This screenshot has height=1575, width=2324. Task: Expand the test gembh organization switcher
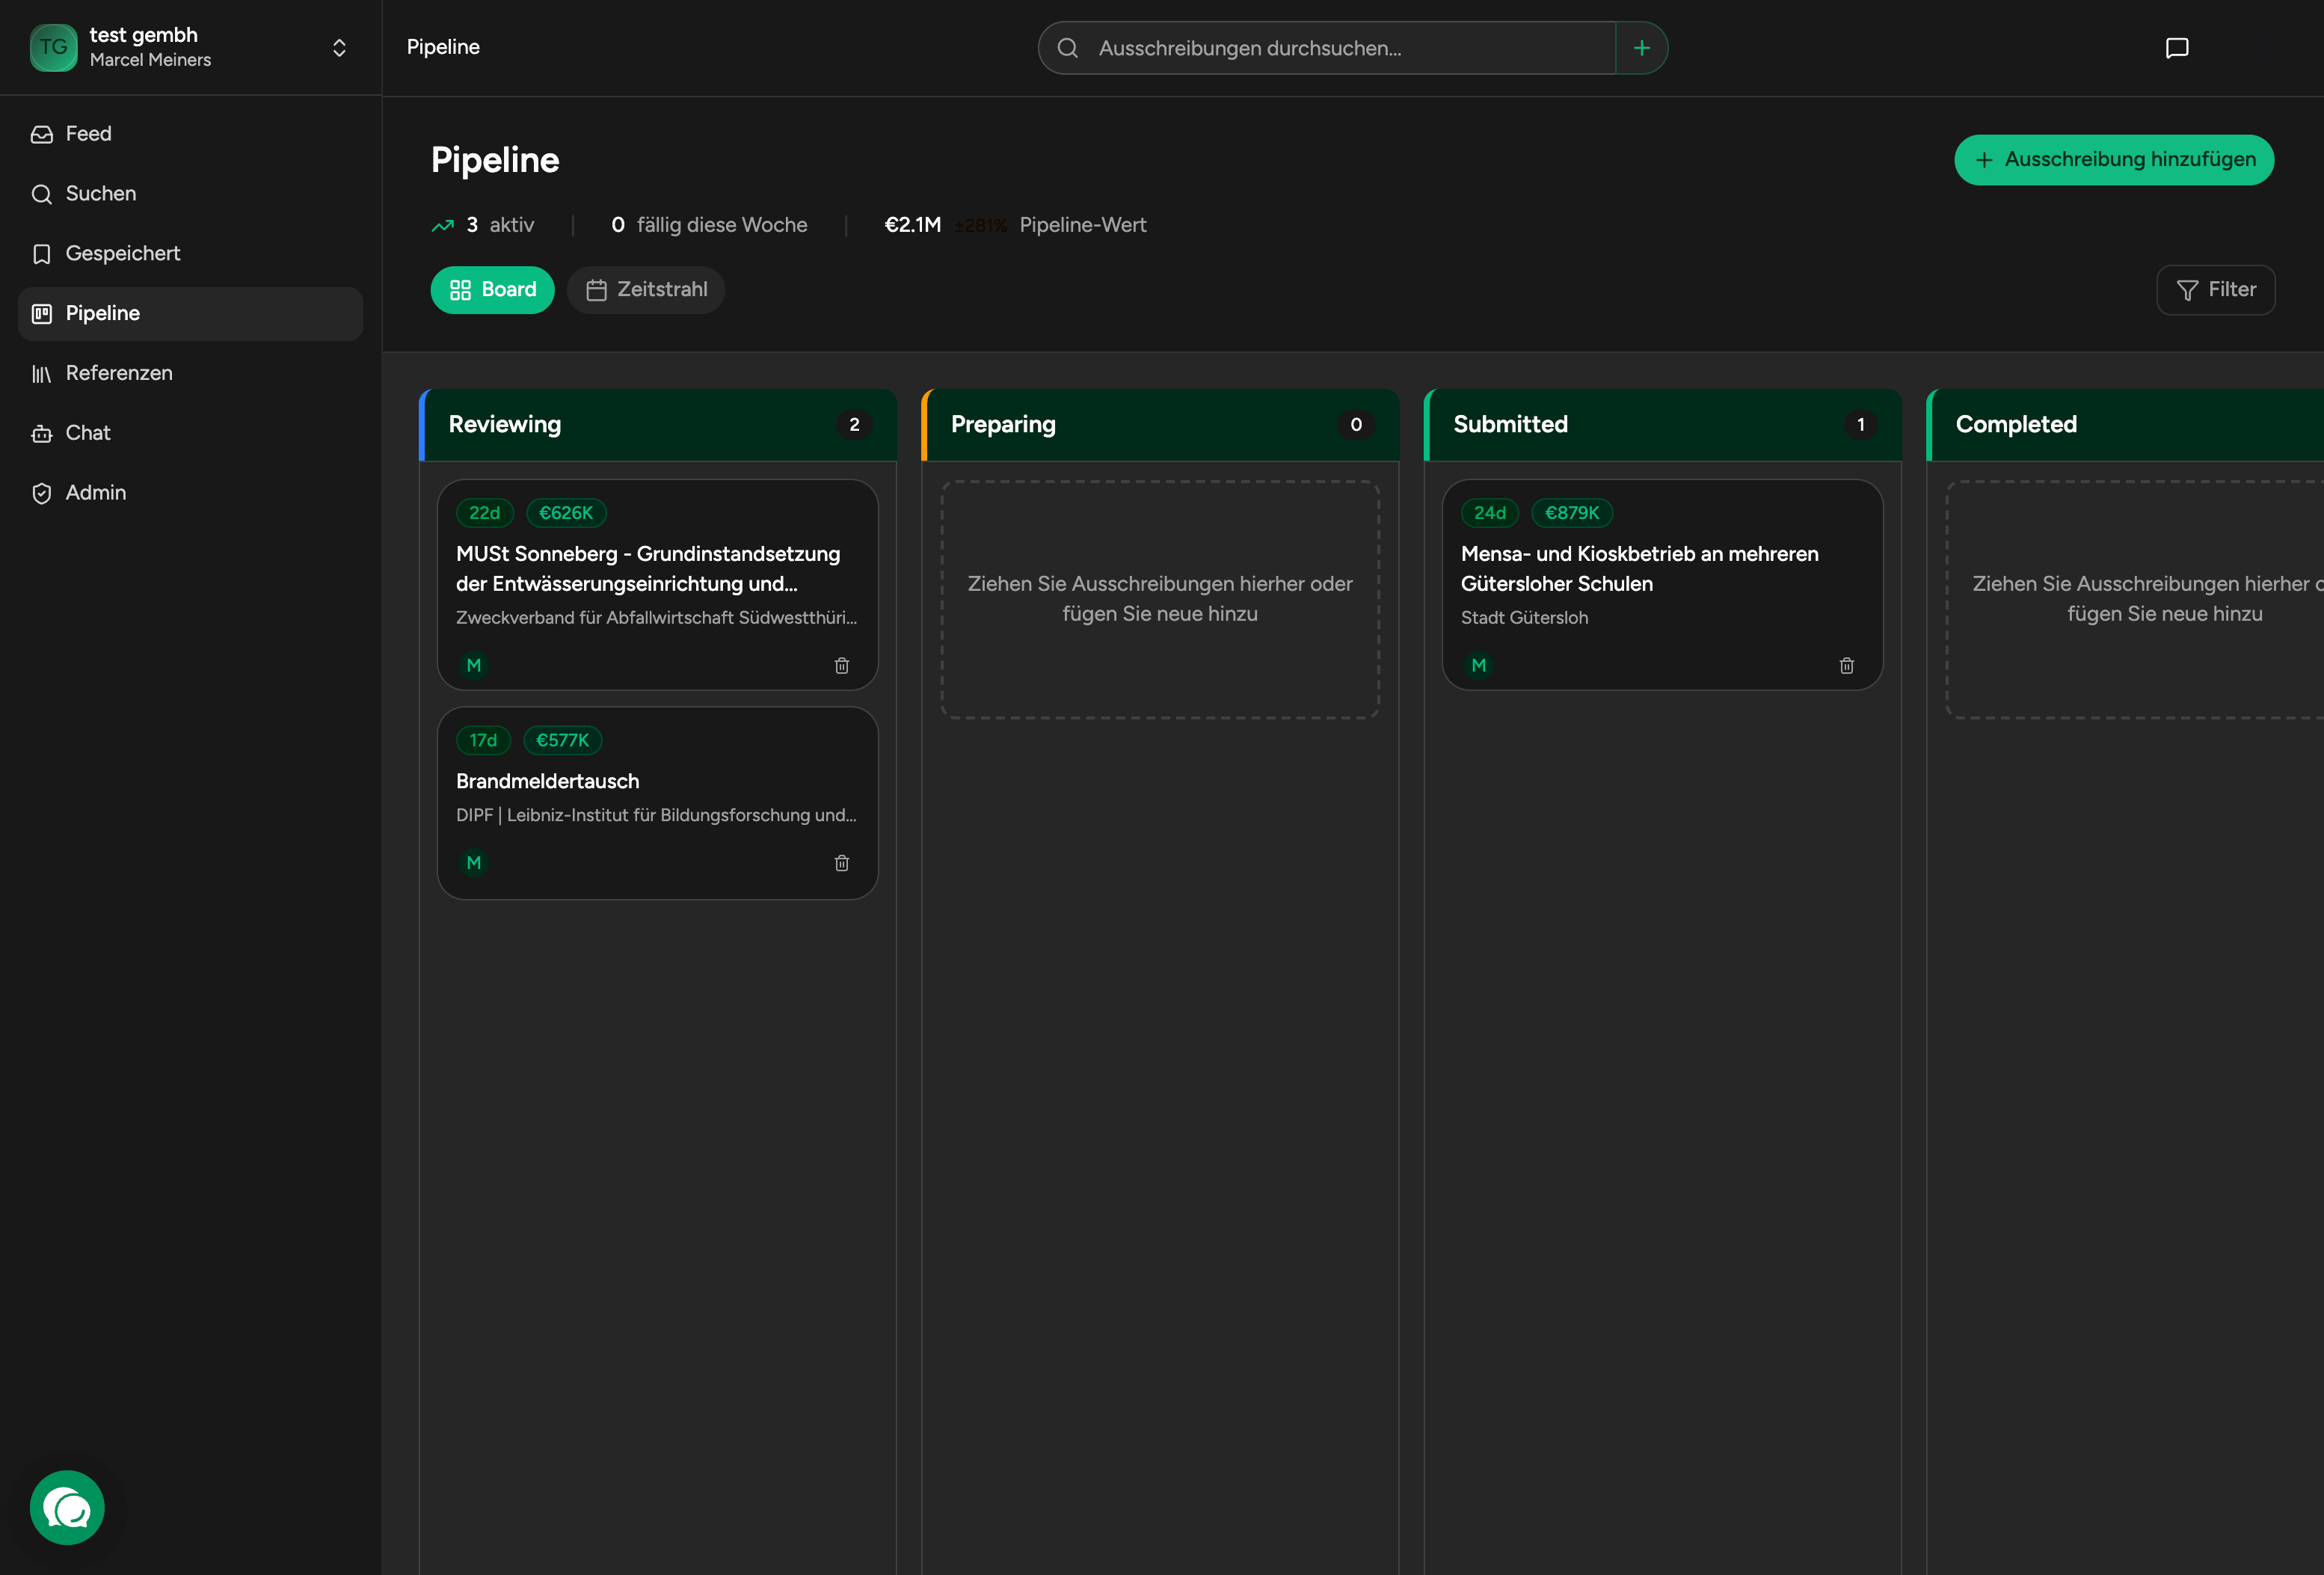click(339, 48)
